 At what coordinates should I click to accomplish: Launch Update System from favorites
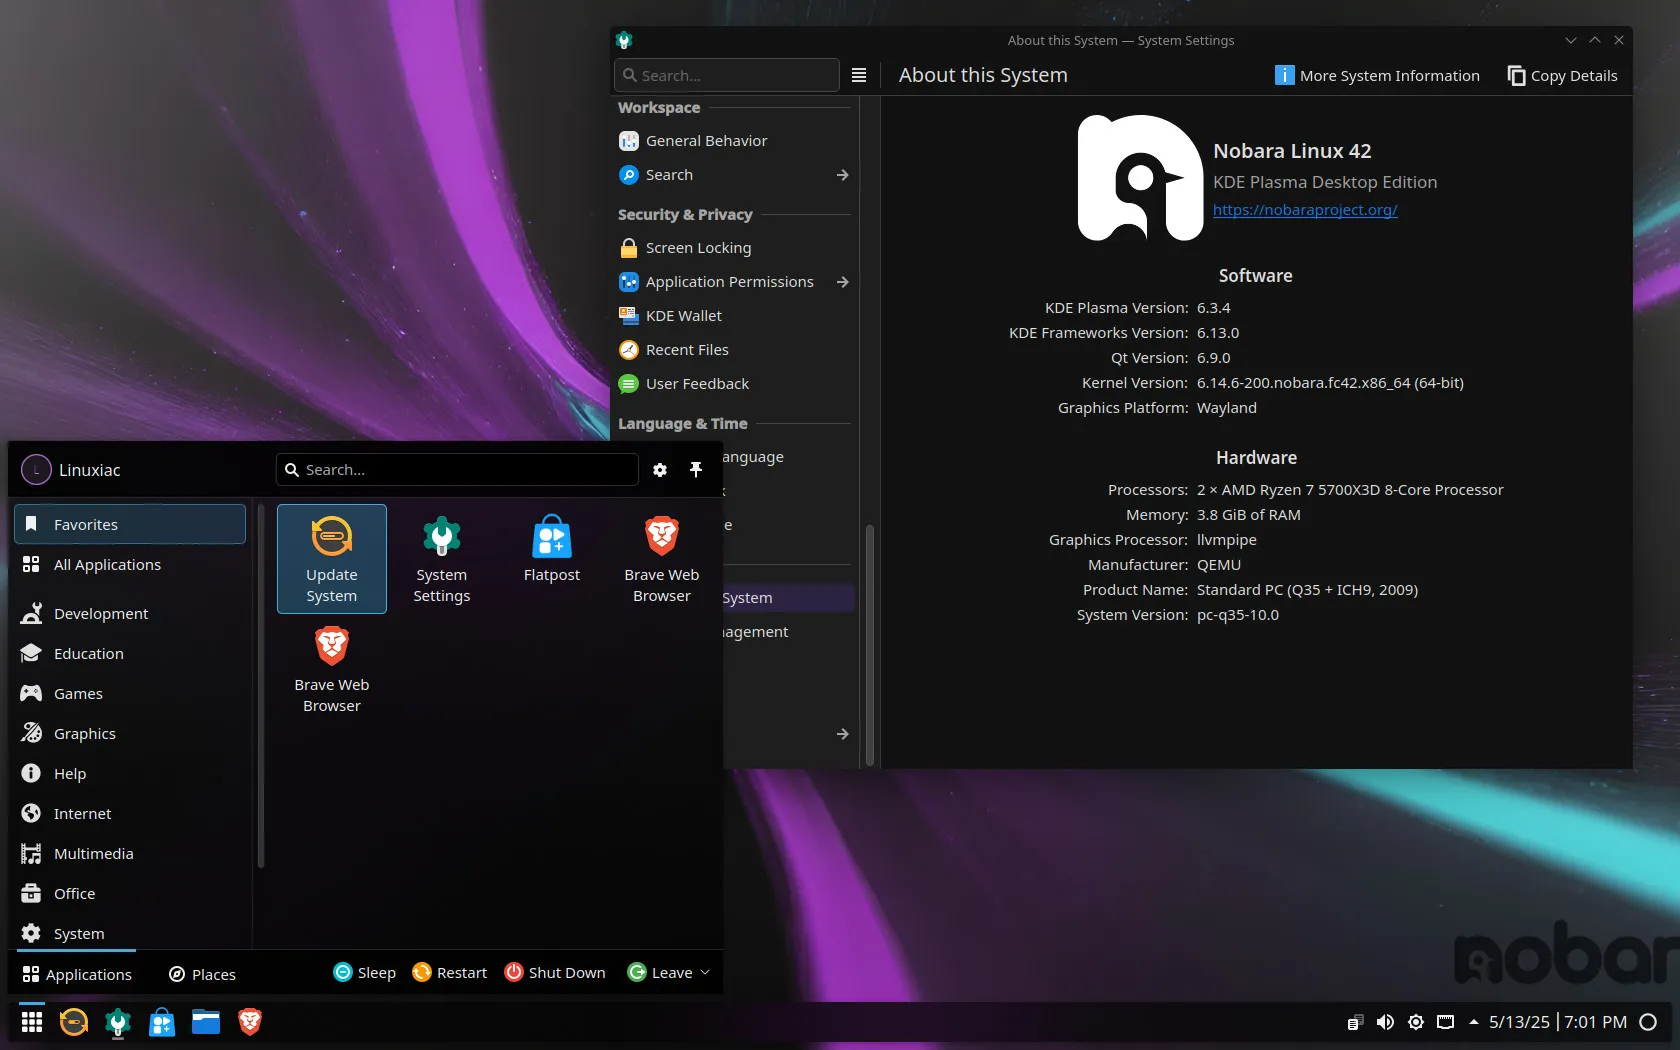pyautogui.click(x=331, y=558)
